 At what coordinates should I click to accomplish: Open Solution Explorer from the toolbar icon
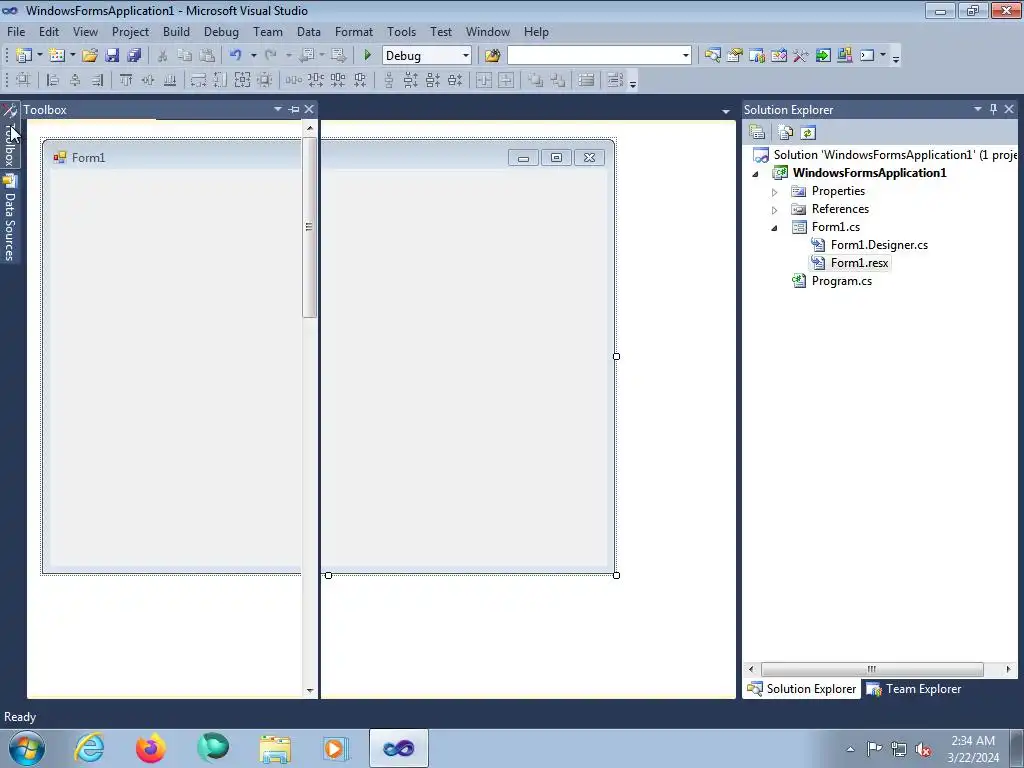pyautogui.click(x=712, y=56)
